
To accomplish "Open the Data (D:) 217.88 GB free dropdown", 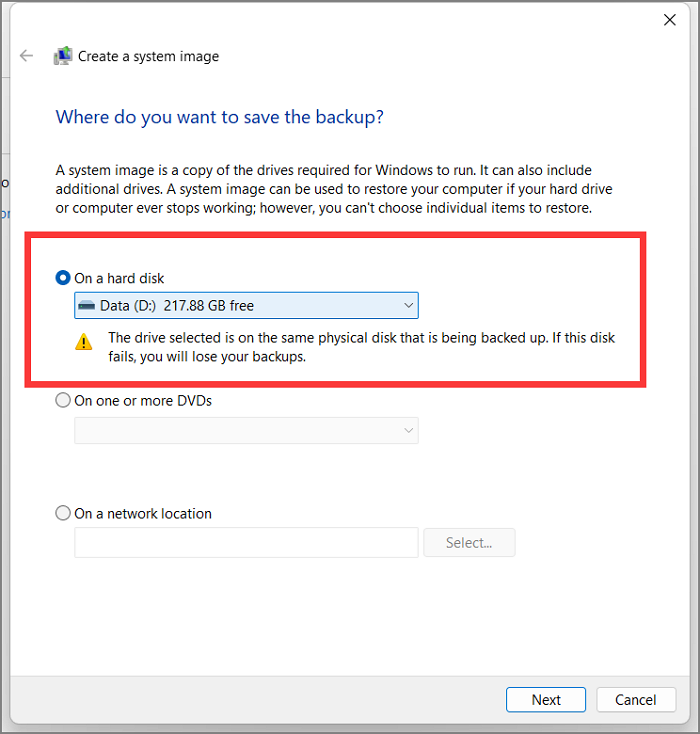I will click(245, 305).
